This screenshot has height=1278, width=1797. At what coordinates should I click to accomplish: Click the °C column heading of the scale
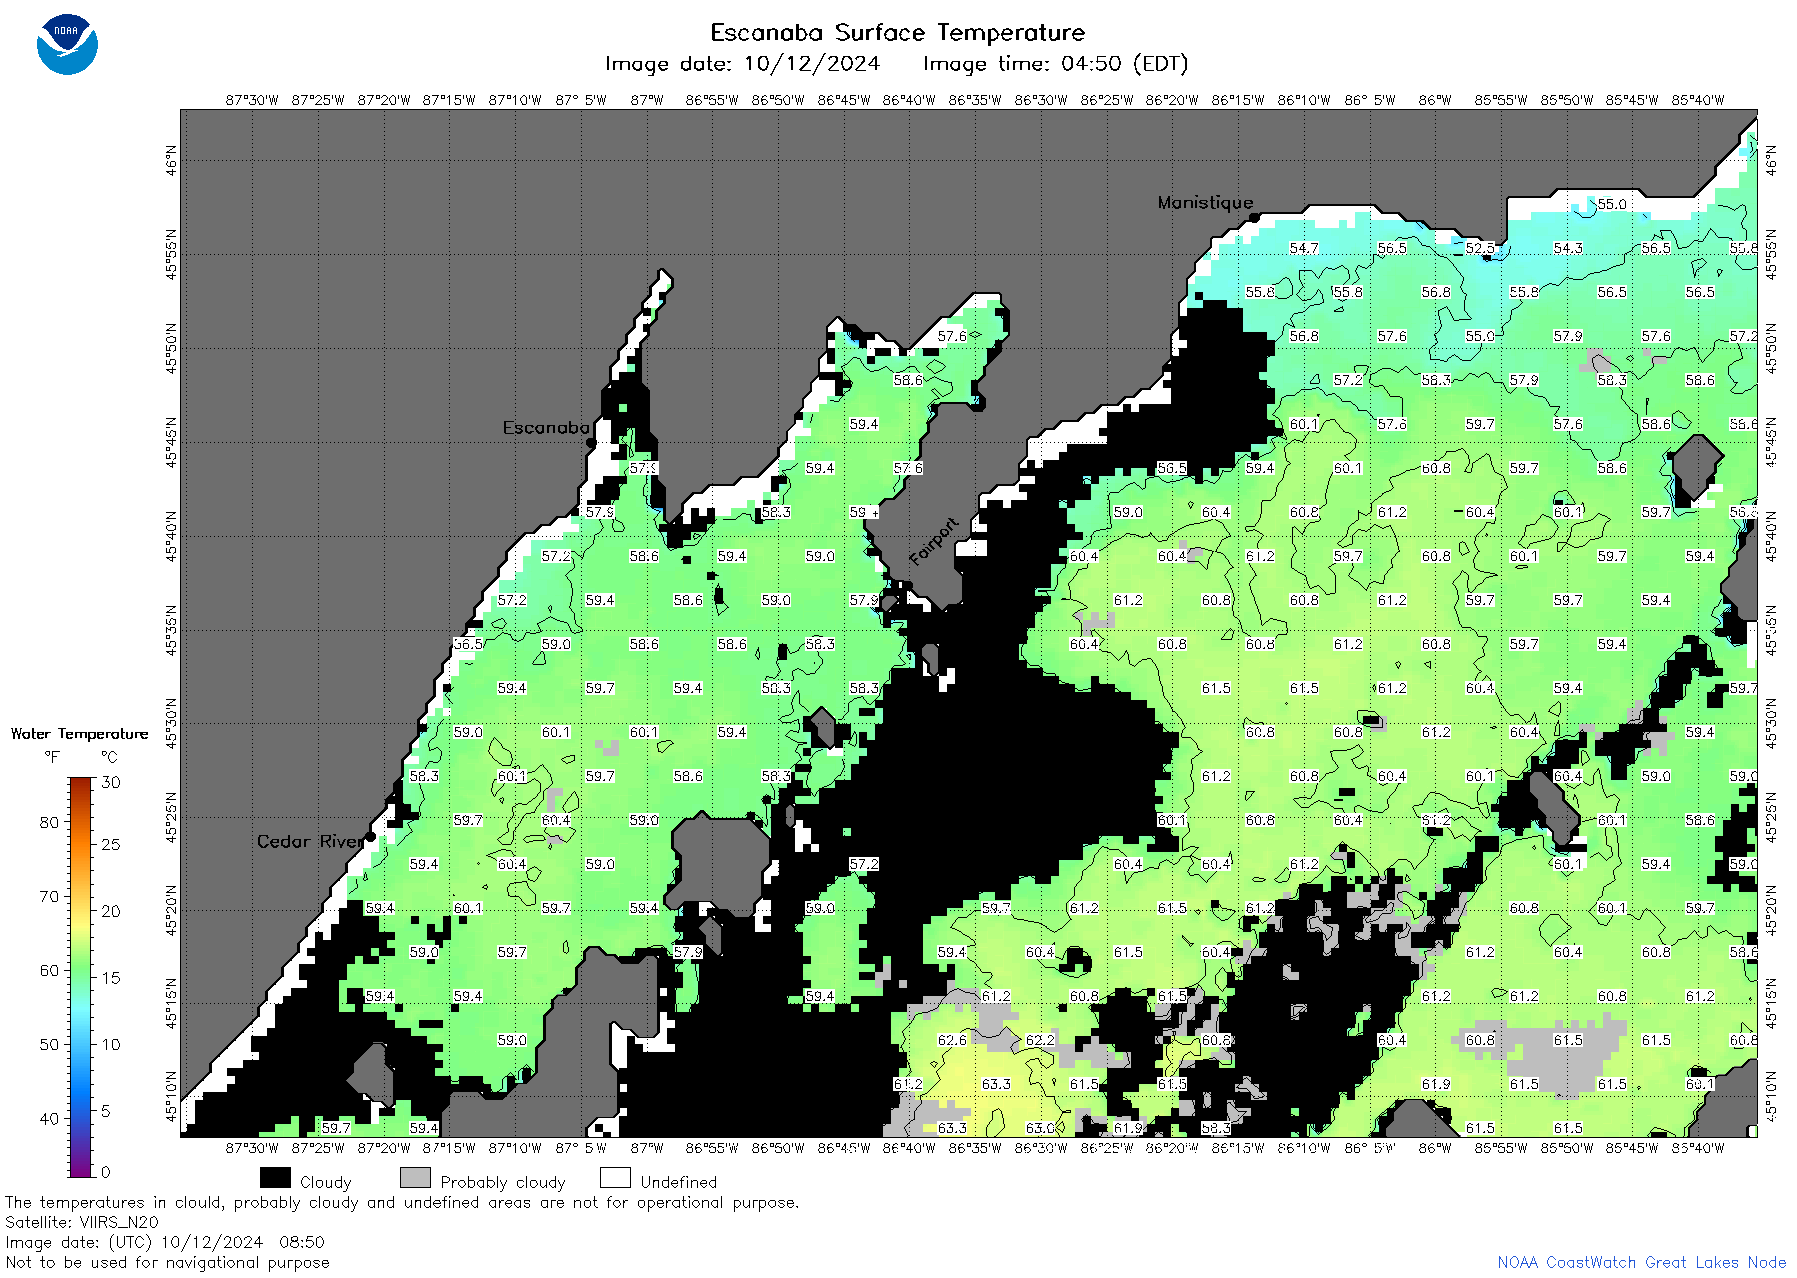[x=109, y=757]
